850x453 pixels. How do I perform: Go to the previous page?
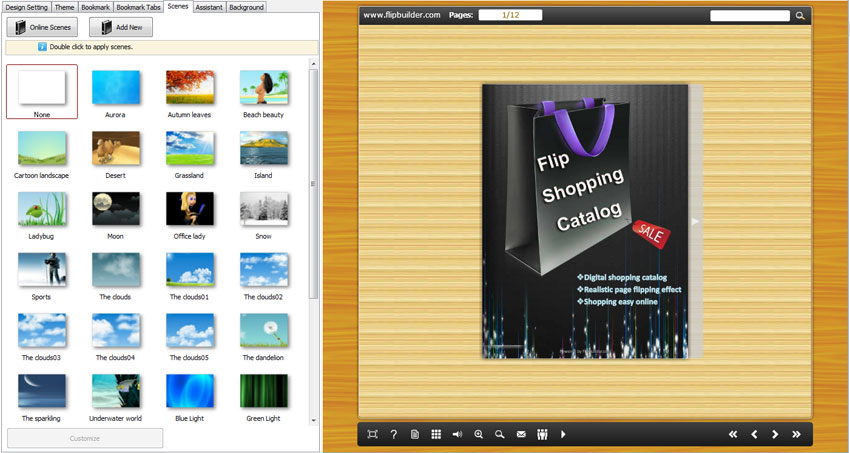754,434
